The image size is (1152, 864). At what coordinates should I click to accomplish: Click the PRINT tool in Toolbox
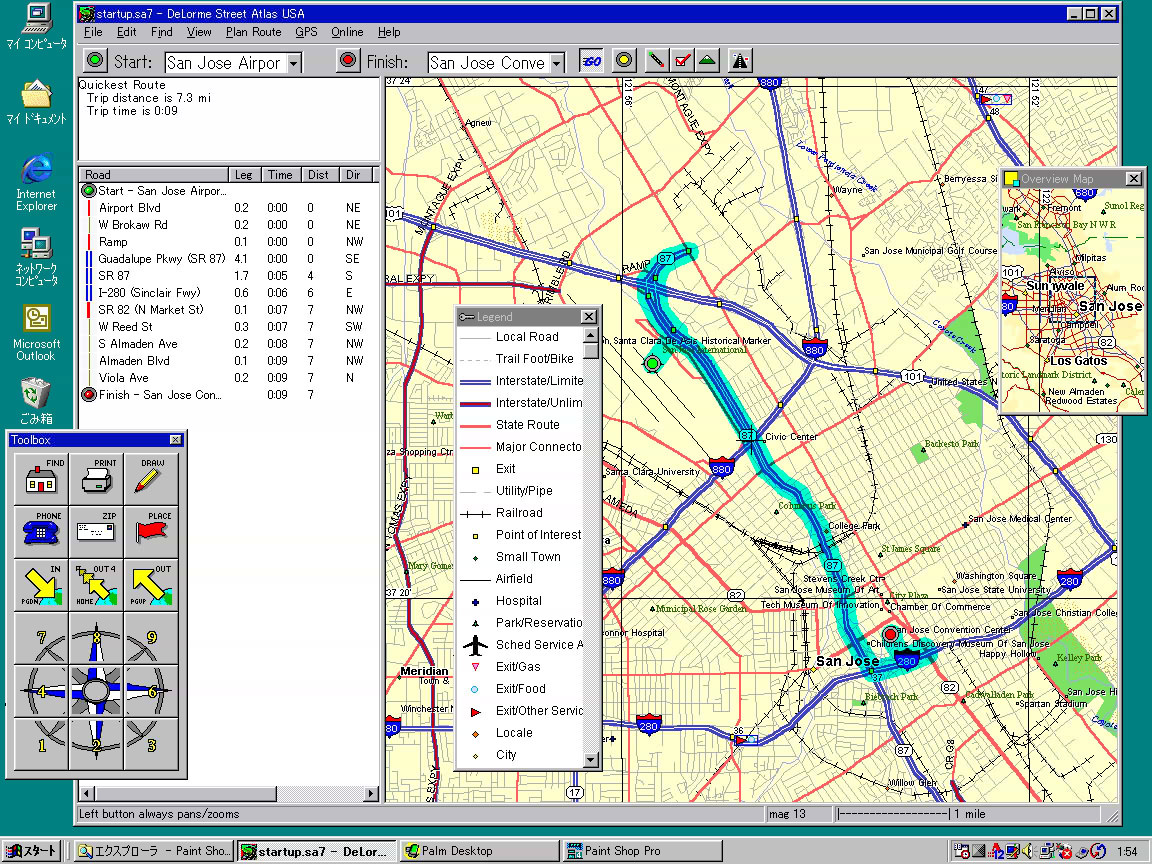[96, 479]
